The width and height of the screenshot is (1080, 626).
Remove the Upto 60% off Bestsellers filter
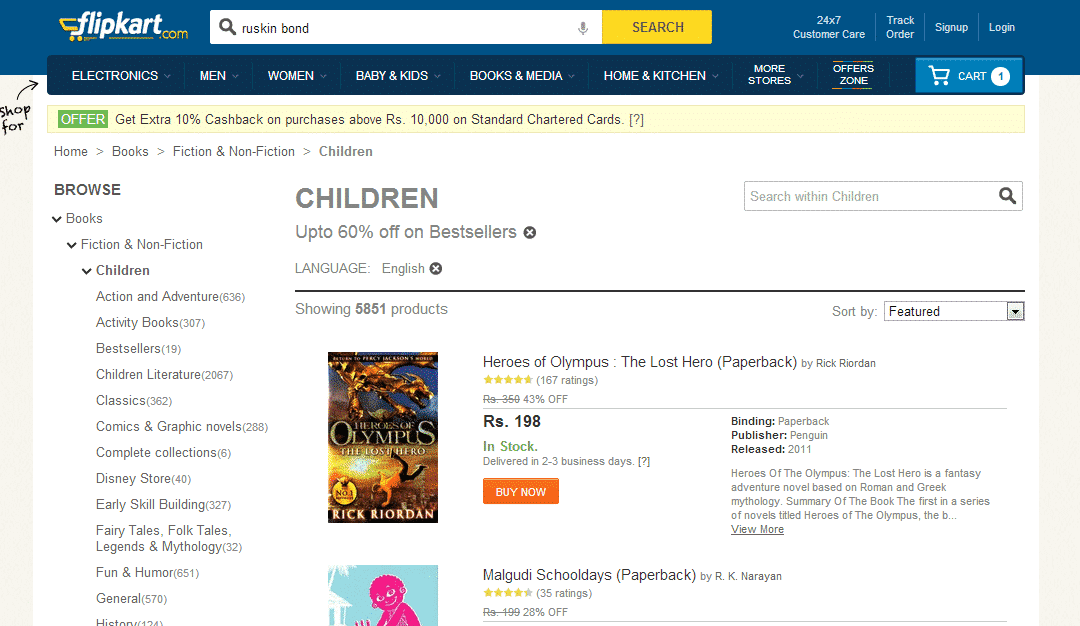[530, 233]
